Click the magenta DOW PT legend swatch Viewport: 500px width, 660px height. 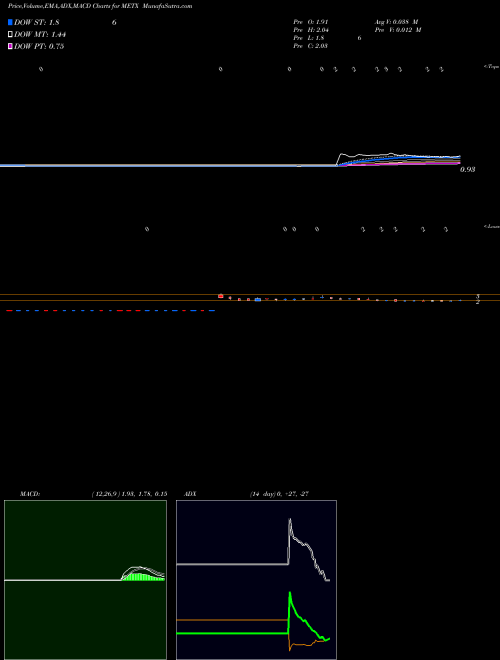click(10, 46)
